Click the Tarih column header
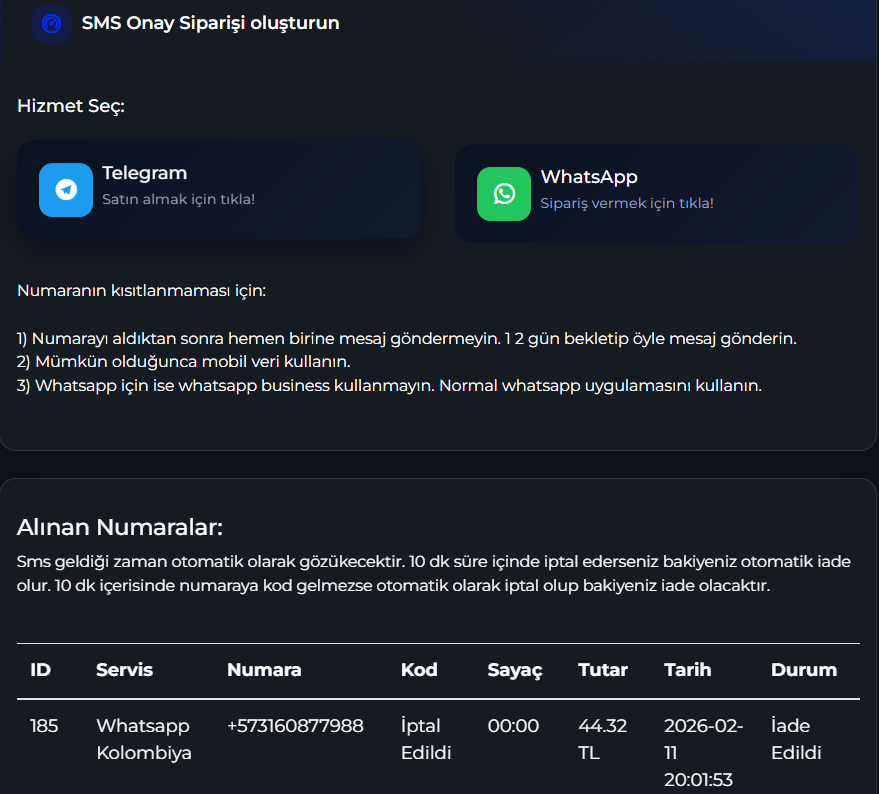This screenshot has width=879, height=794. [x=688, y=670]
